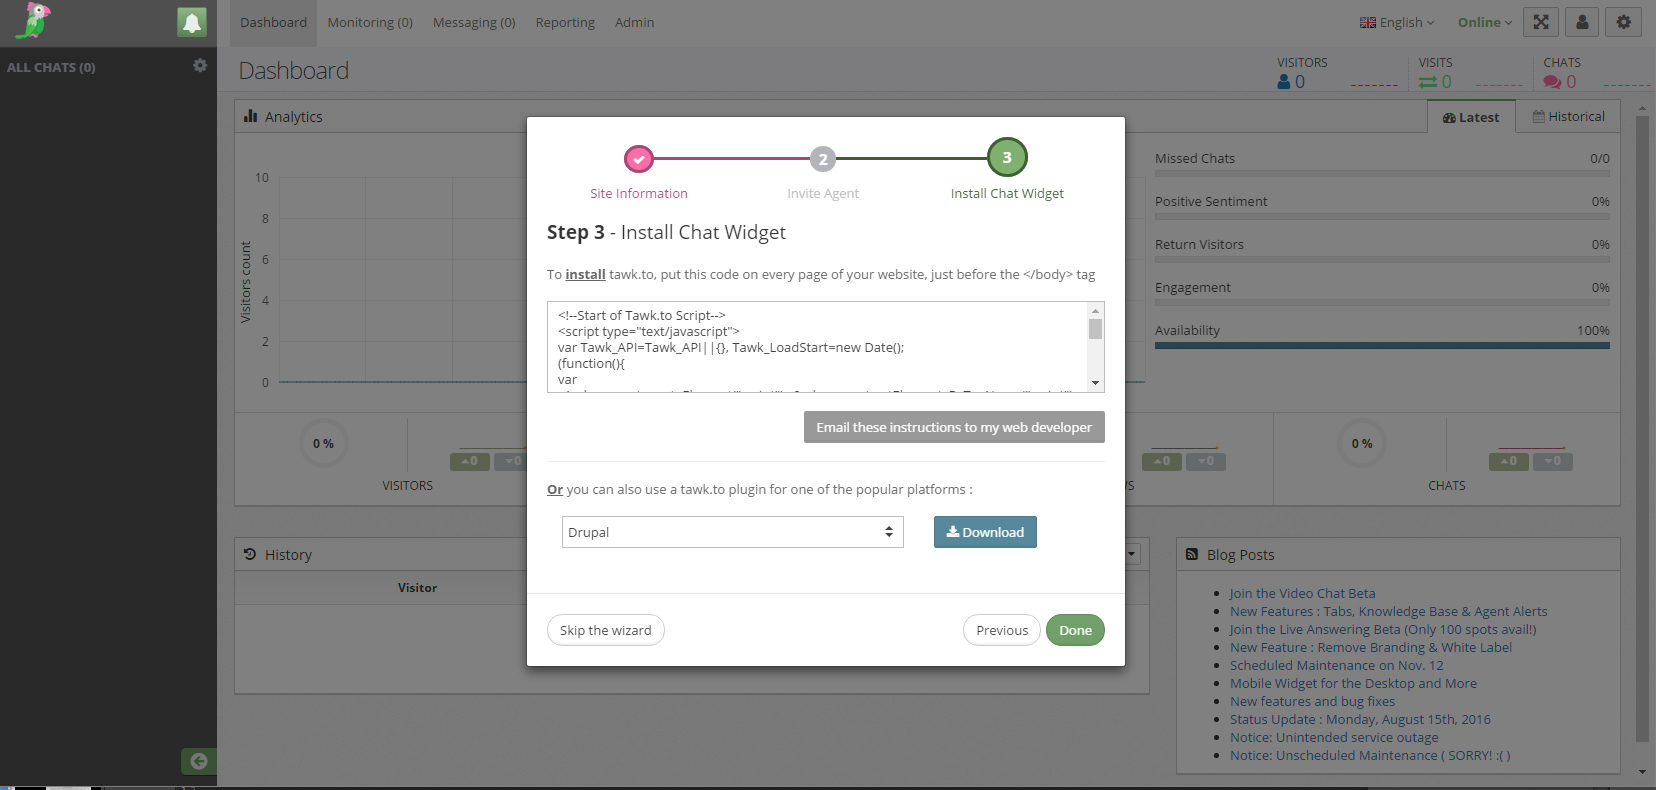
Task: Email instructions to my web developer
Action: coord(954,427)
